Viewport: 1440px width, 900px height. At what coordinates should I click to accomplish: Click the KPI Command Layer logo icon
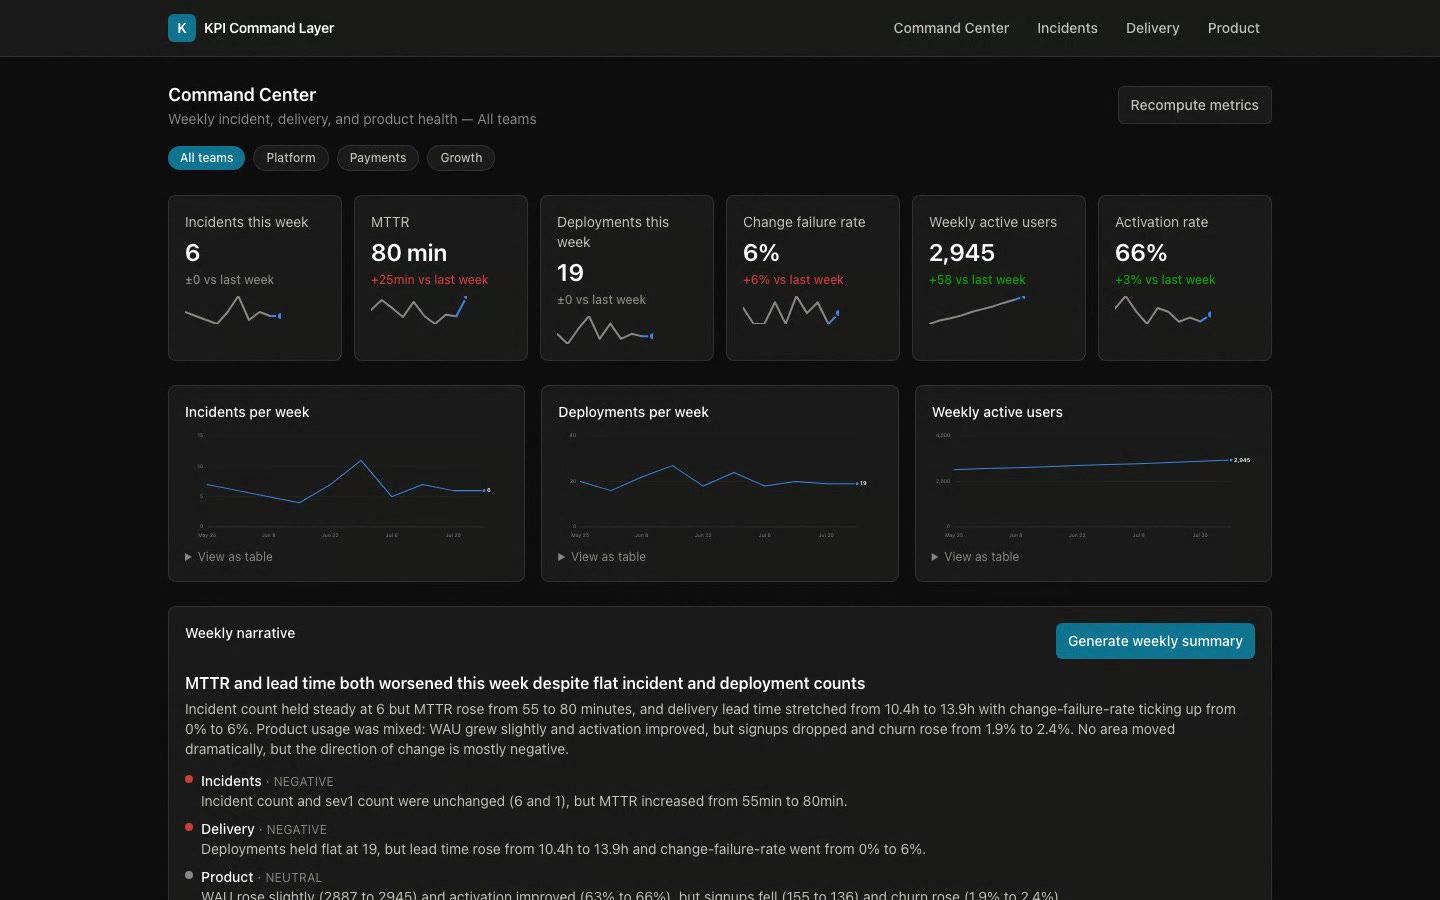[x=181, y=28]
